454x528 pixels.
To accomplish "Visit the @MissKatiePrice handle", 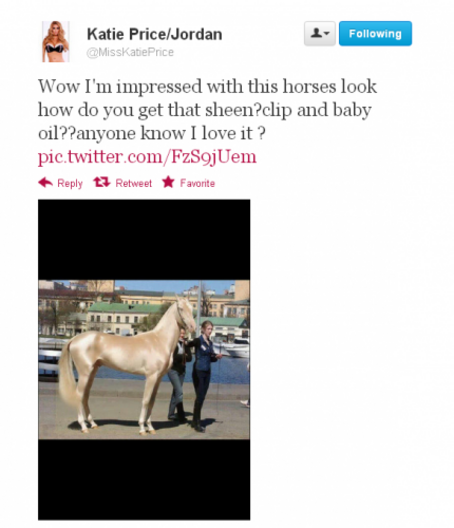I will [130, 52].
